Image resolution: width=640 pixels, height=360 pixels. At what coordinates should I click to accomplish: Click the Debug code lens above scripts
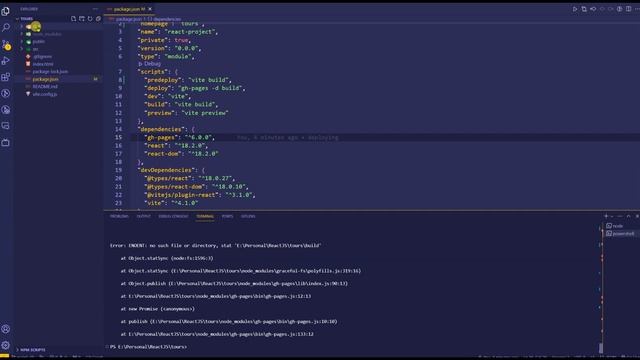(x=150, y=64)
